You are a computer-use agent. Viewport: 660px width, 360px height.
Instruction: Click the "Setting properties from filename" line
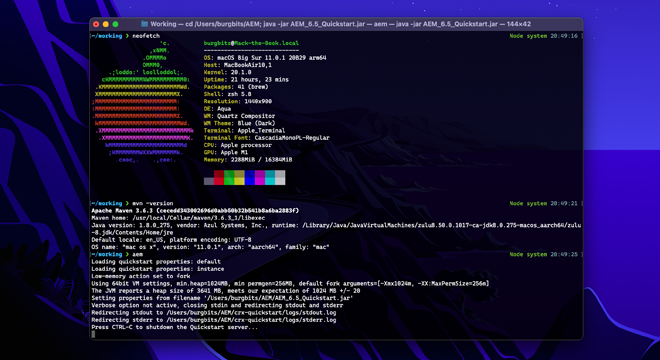tap(223, 298)
